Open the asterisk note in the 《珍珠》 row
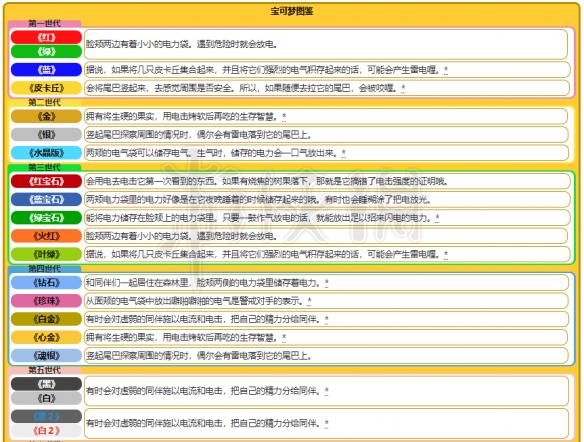The width and height of the screenshot is (584, 442). 309,301
